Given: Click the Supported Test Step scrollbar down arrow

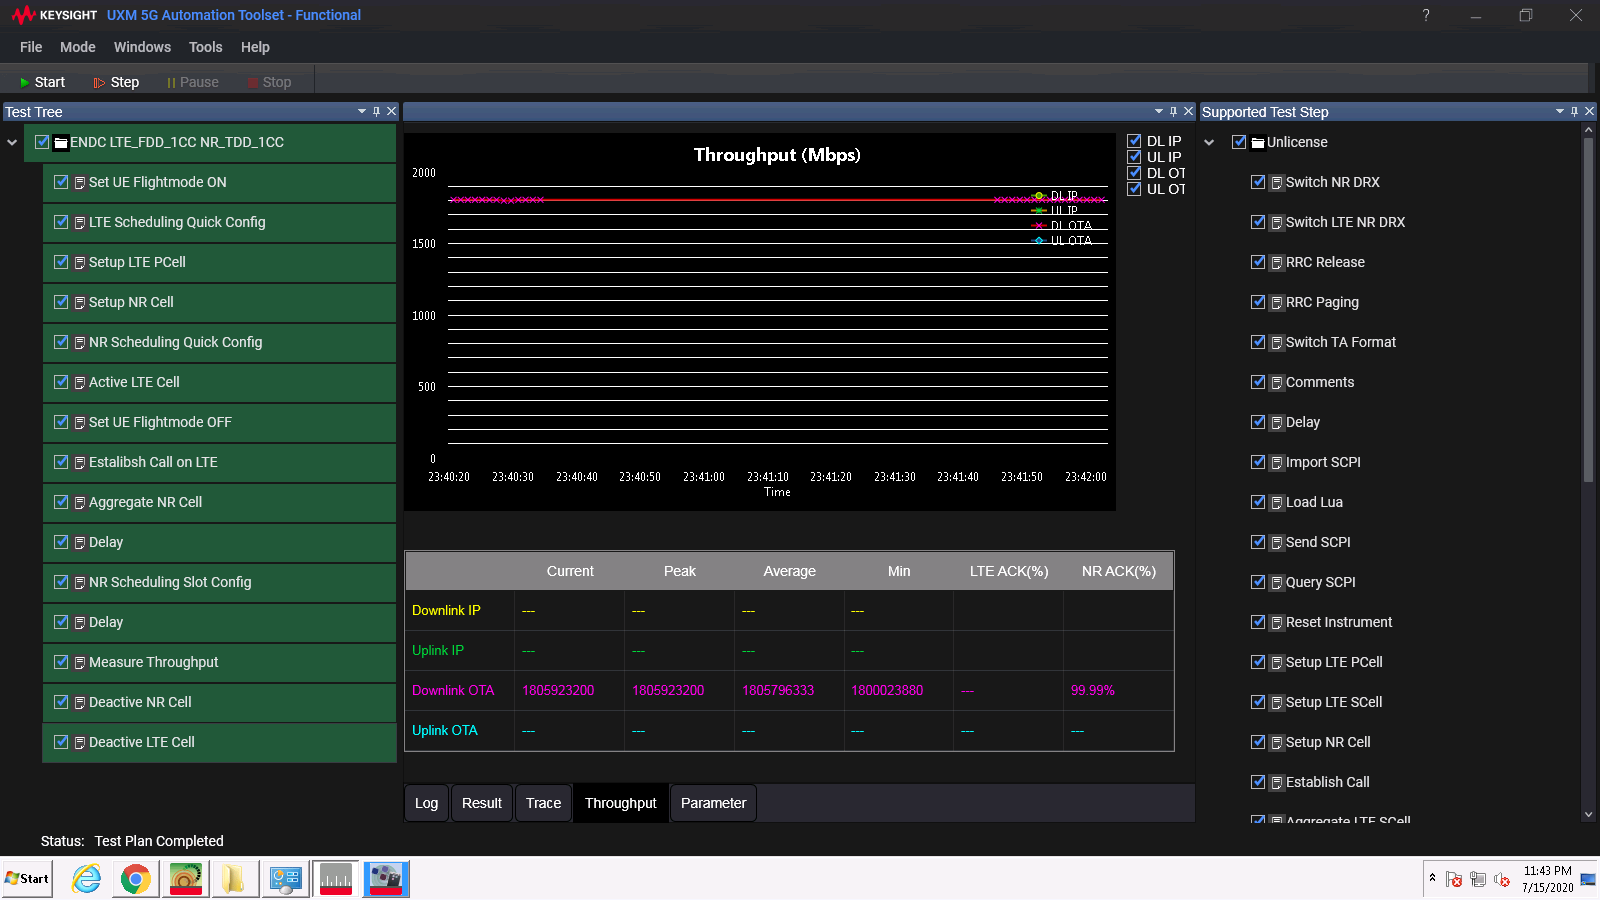Looking at the screenshot, I should pos(1588,815).
